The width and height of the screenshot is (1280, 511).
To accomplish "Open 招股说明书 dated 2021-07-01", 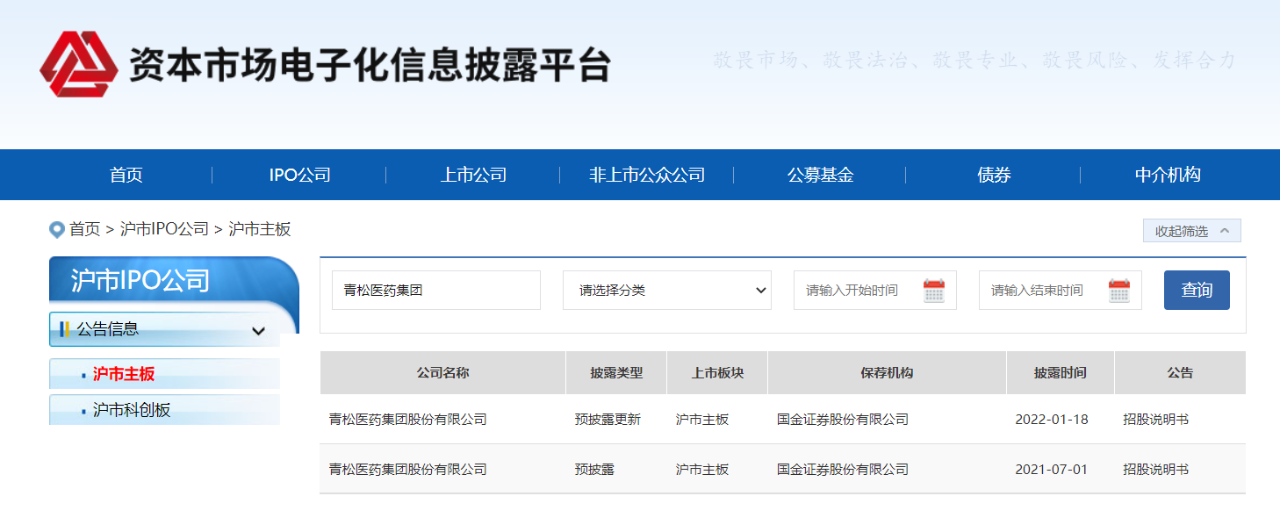I will point(1156,469).
